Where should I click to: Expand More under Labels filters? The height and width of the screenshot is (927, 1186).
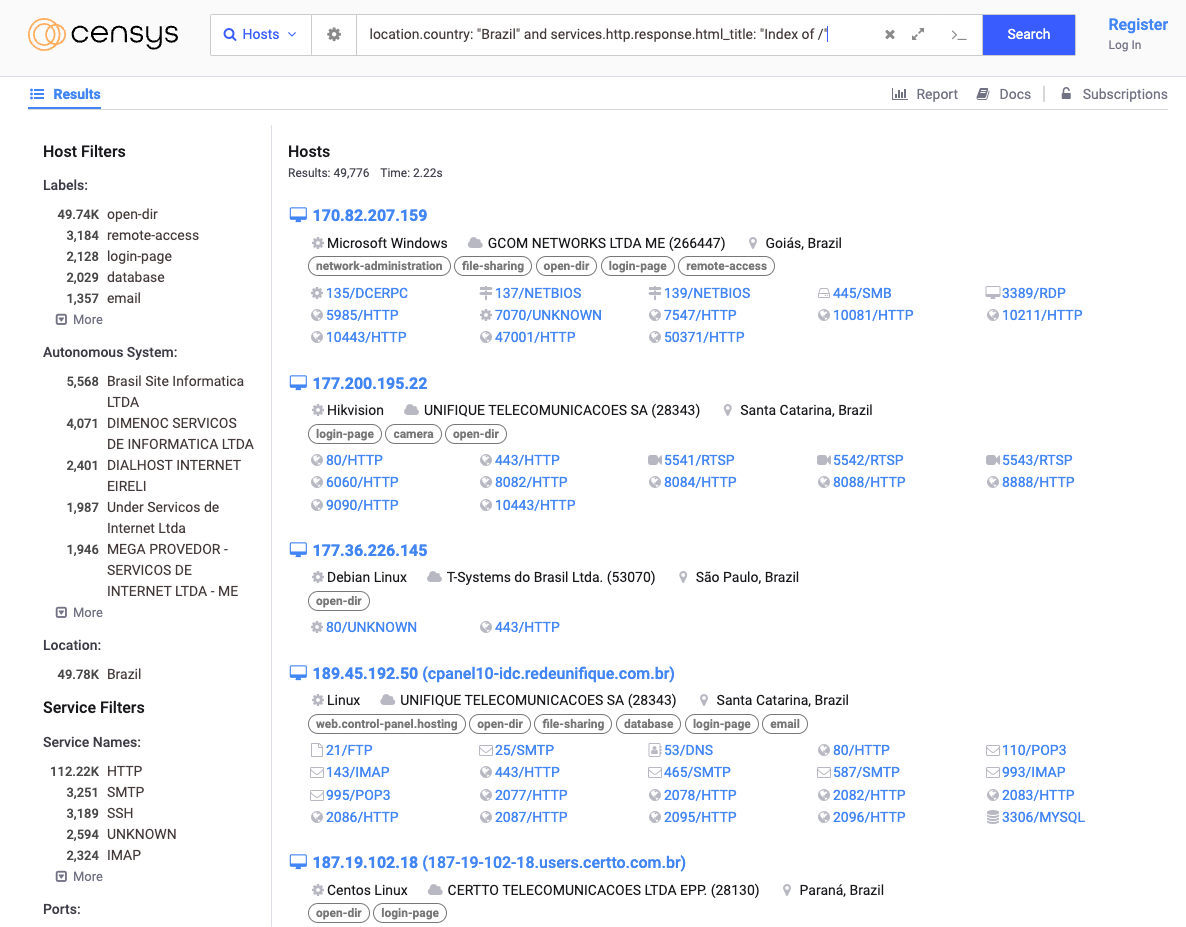[79, 319]
